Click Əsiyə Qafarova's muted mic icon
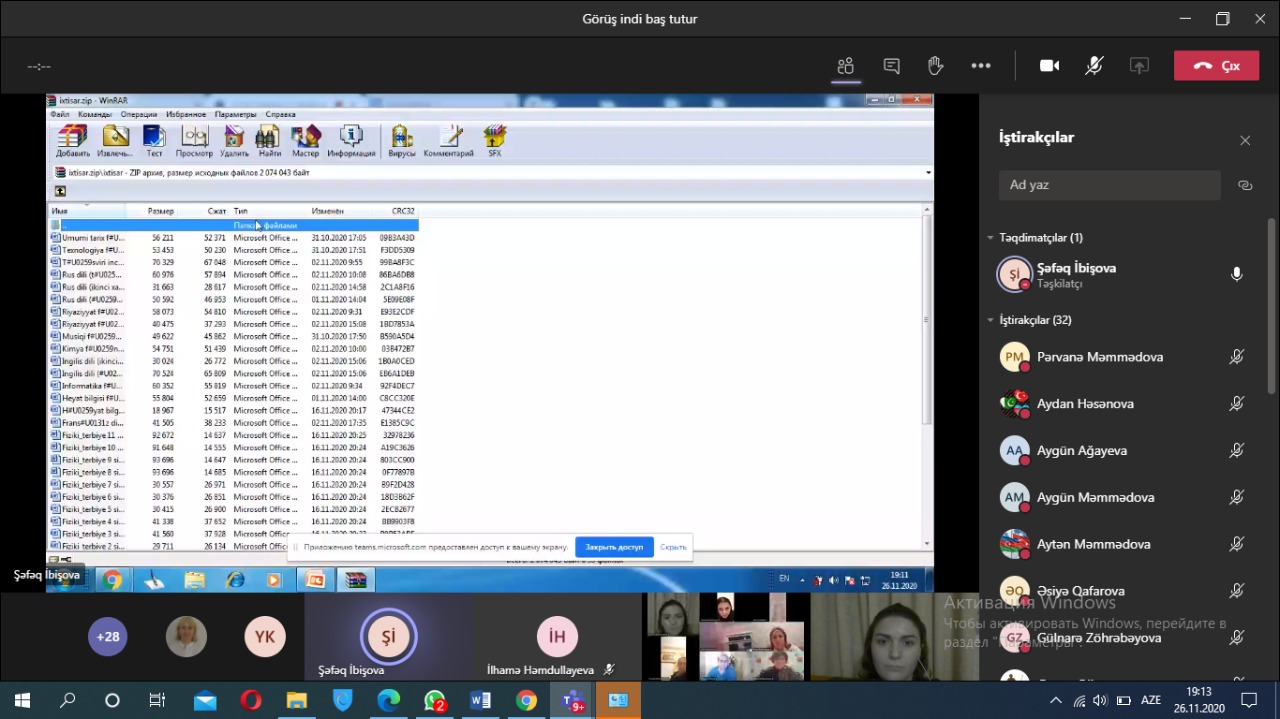The height and width of the screenshot is (719, 1280). tap(1237, 591)
